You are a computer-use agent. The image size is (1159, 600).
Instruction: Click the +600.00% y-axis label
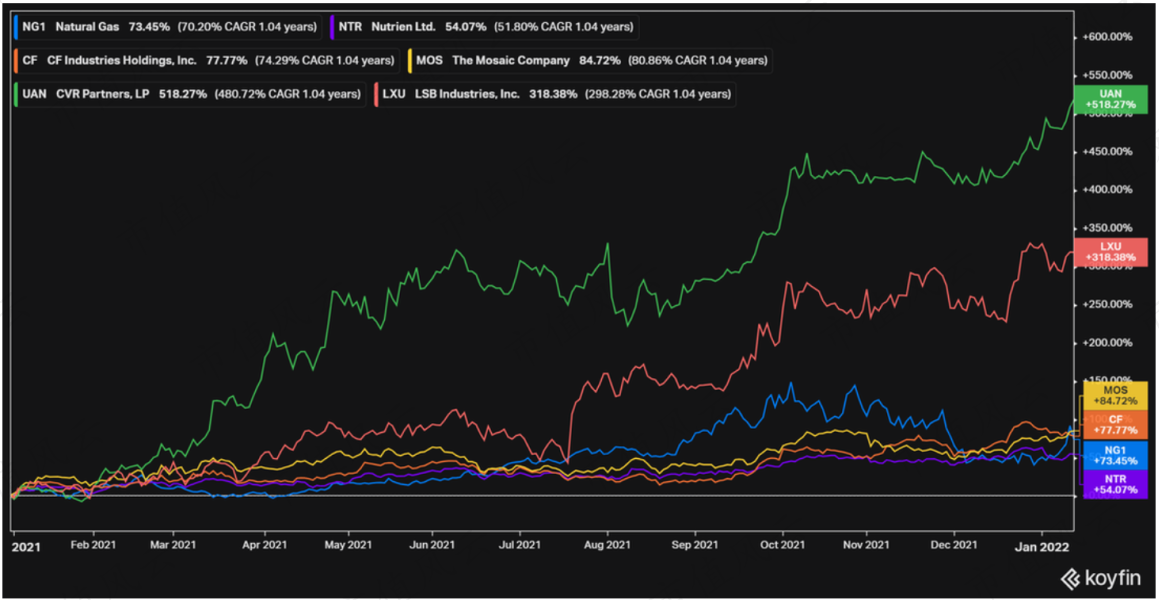point(1106,36)
